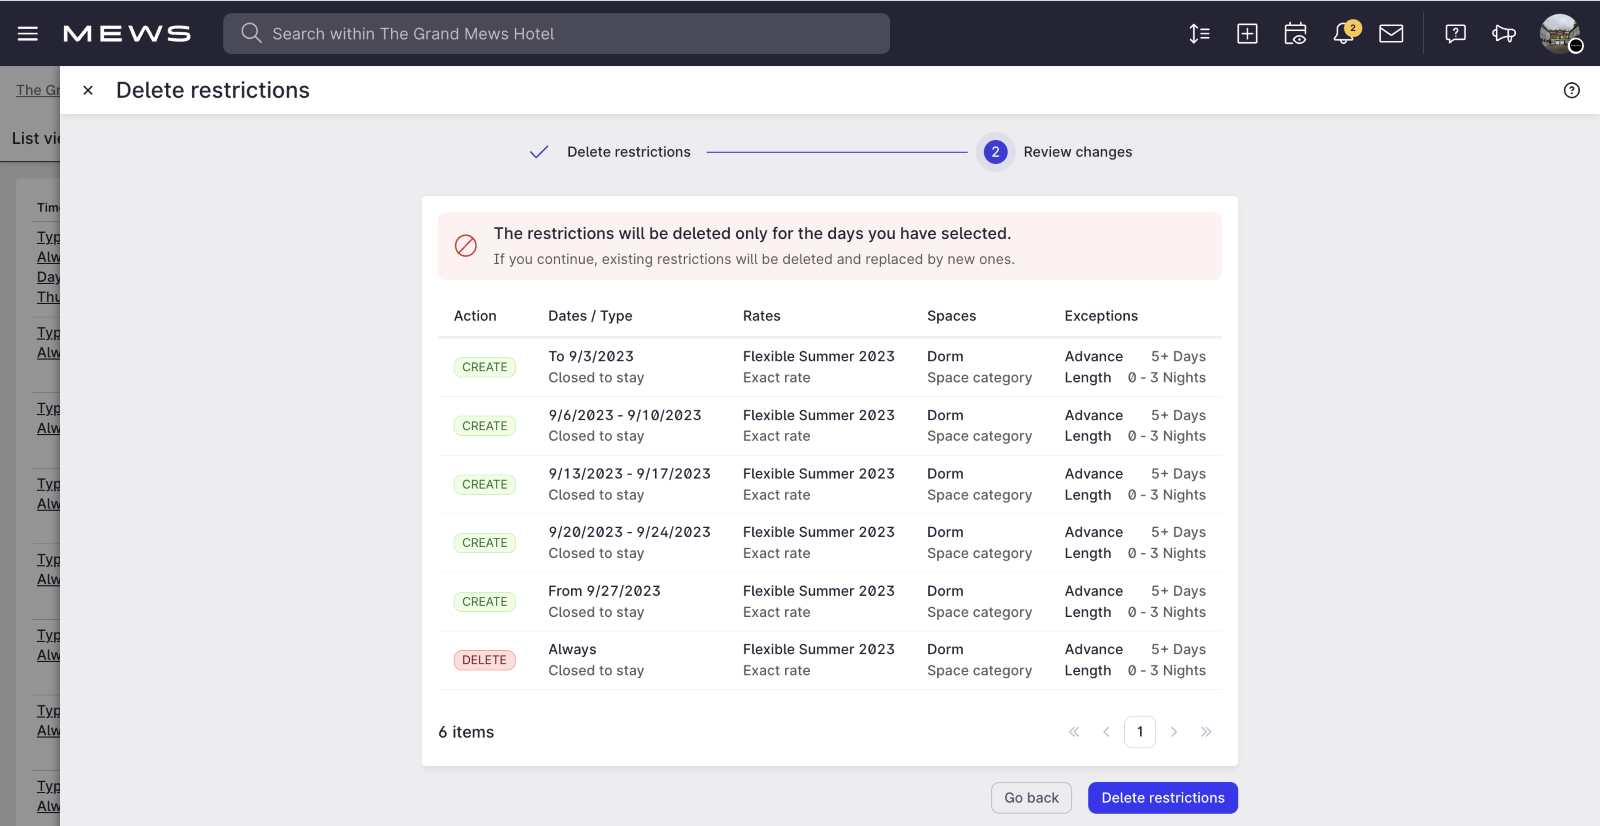Click the Delete restrictions confirm button

pyautogui.click(x=1162, y=798)
